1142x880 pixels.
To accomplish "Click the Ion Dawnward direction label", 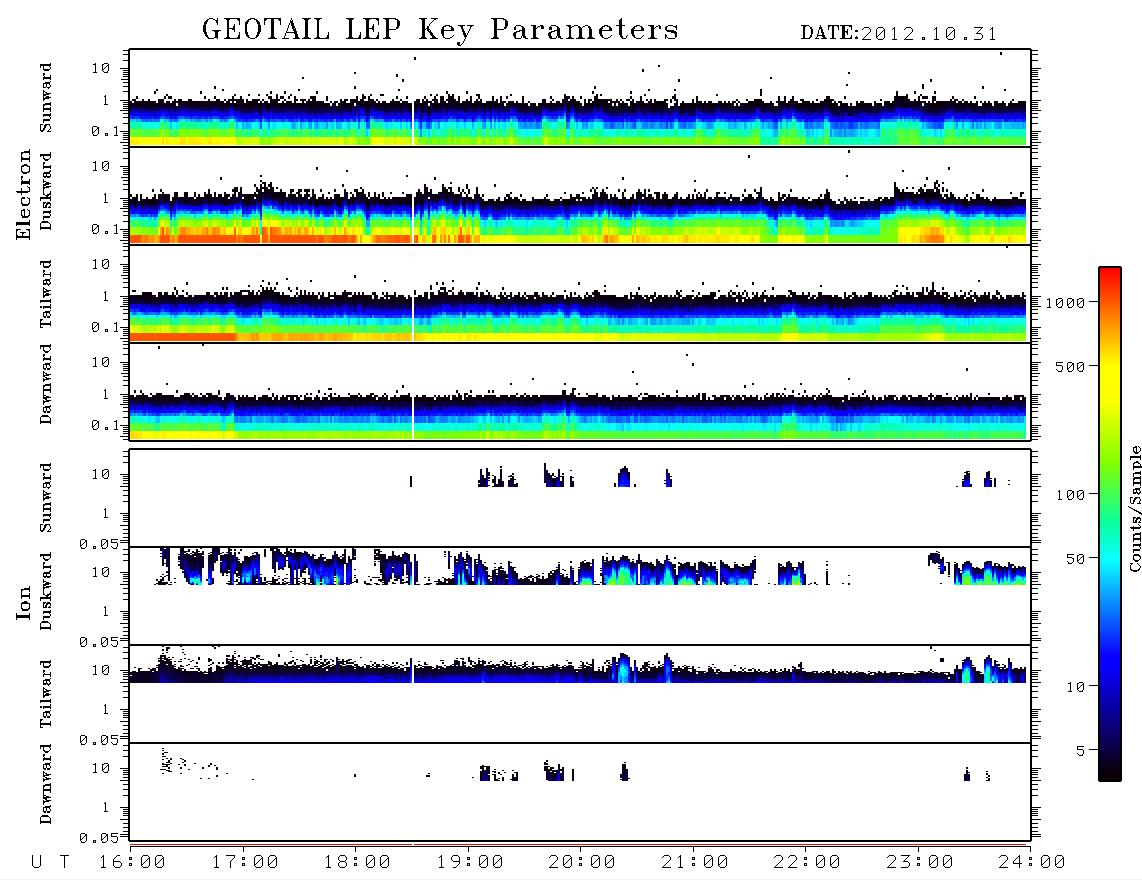I will point(46,784).
